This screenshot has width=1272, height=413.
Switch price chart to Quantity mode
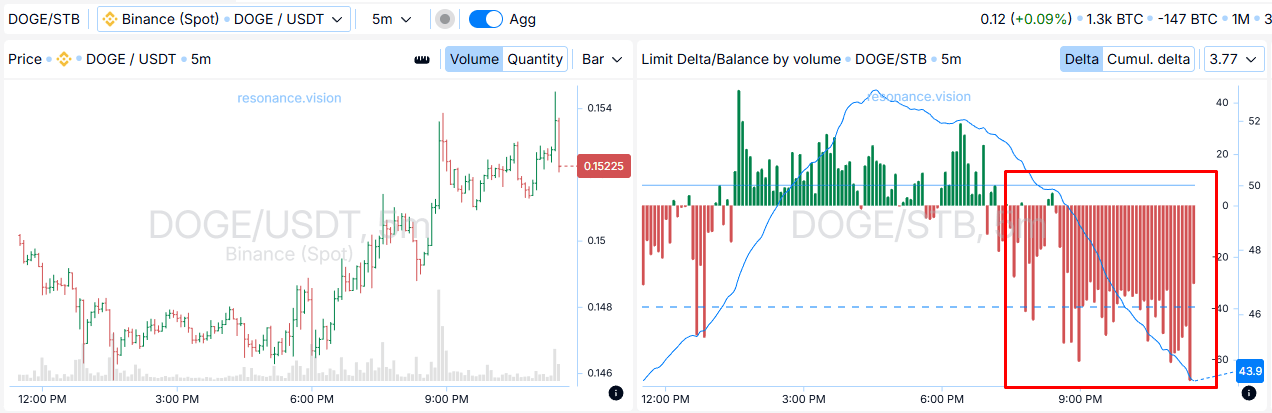535,59
